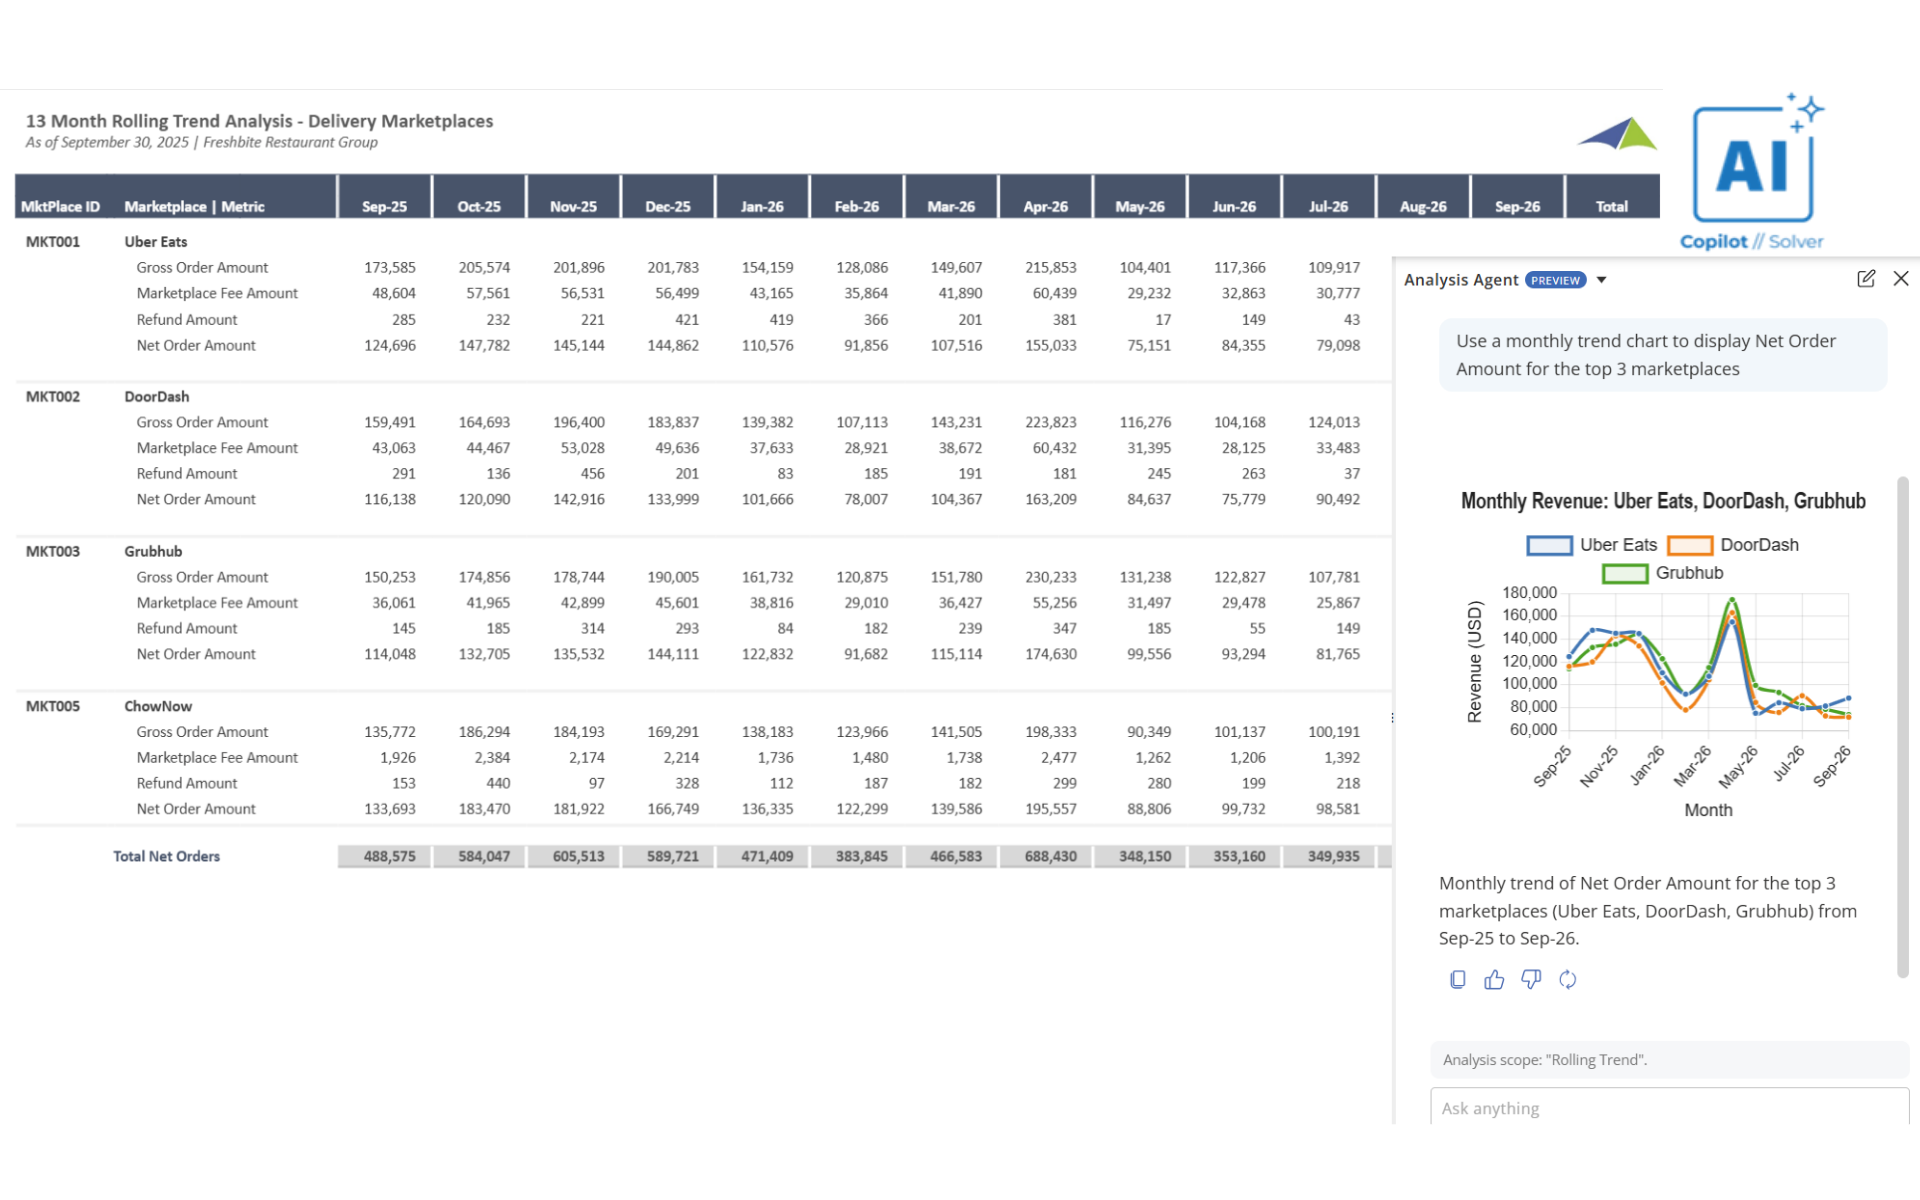Viewport: 1920px width, 1200px height.
Task: Open the Analysis Agent dropdown arrow
Action: point(1602,280)
